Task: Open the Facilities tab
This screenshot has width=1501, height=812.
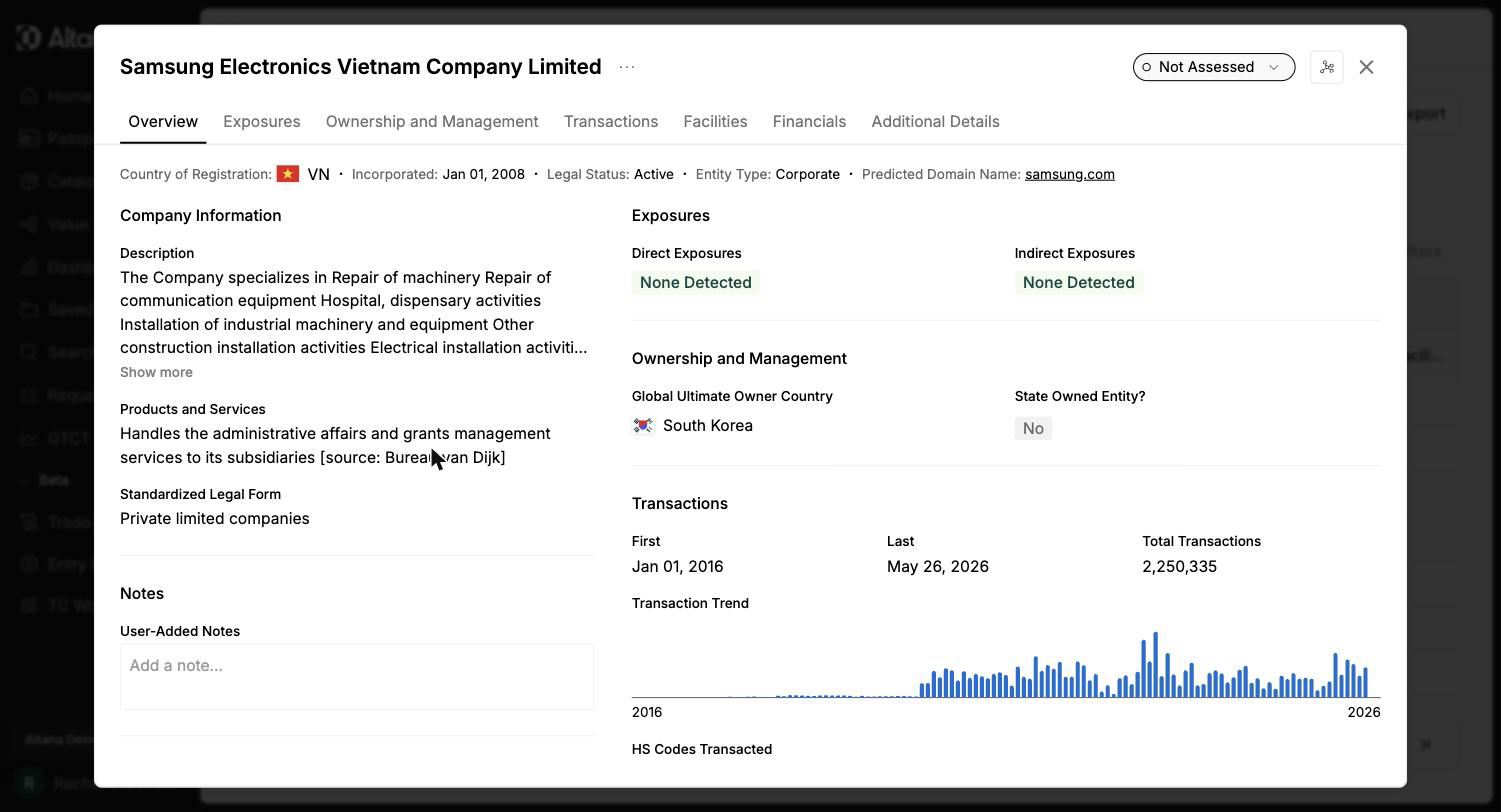Action: (715, 122)
